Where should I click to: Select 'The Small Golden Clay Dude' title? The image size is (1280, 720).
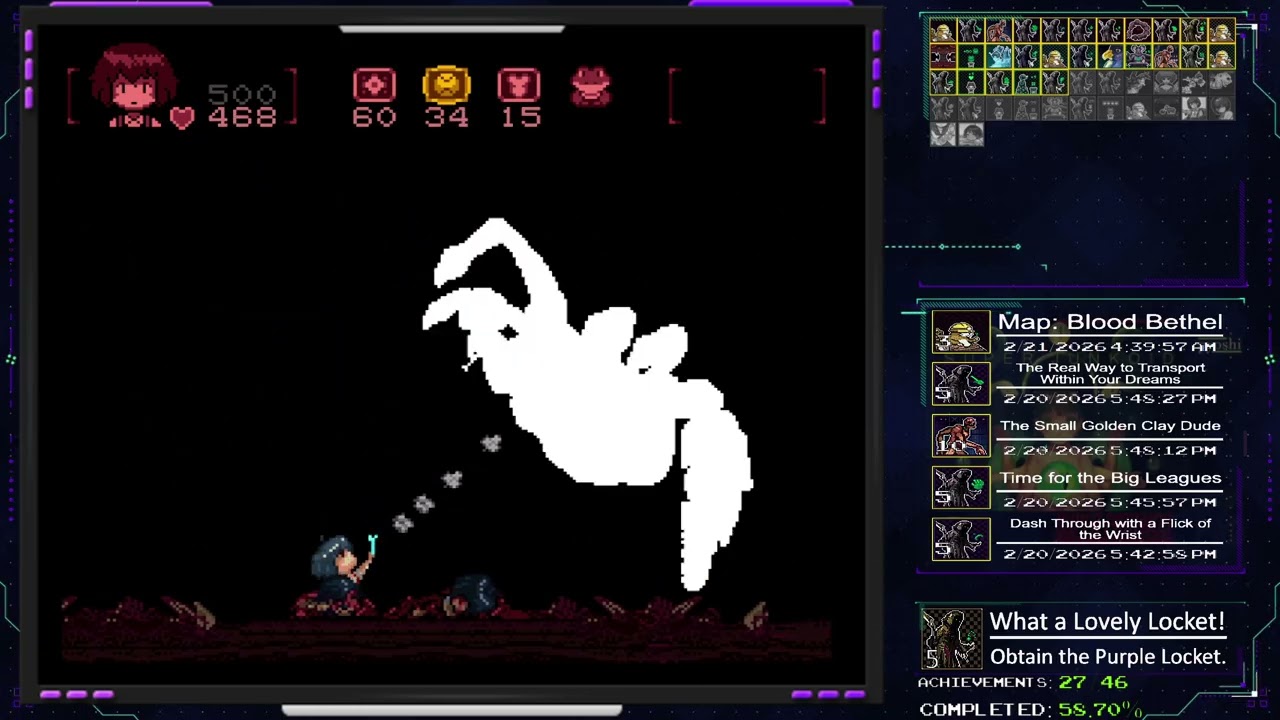1110,426
